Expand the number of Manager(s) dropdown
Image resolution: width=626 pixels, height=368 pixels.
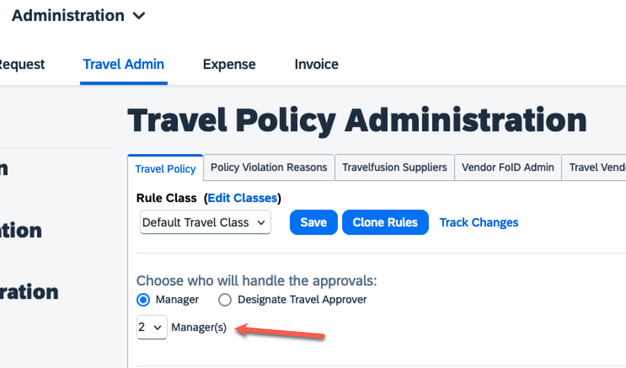[152, 327]
